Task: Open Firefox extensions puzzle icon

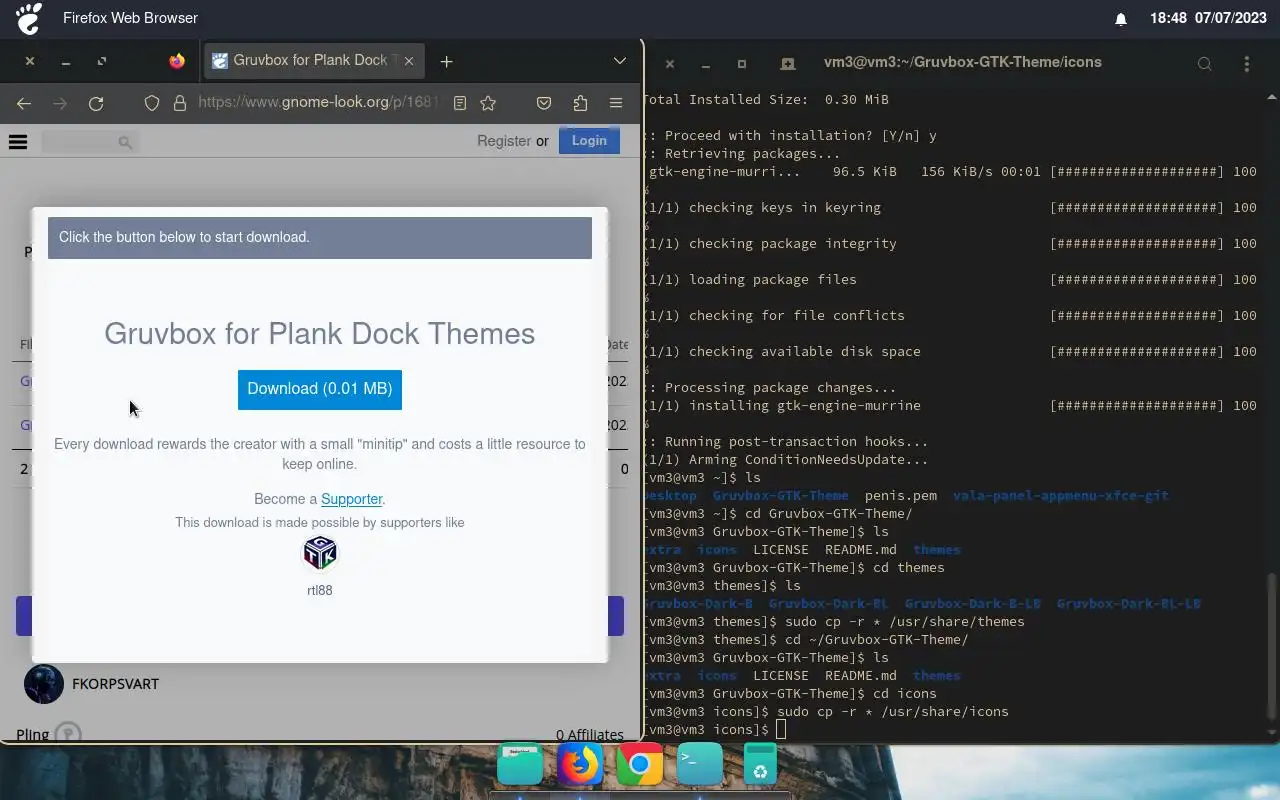Action: coord(580,103)
